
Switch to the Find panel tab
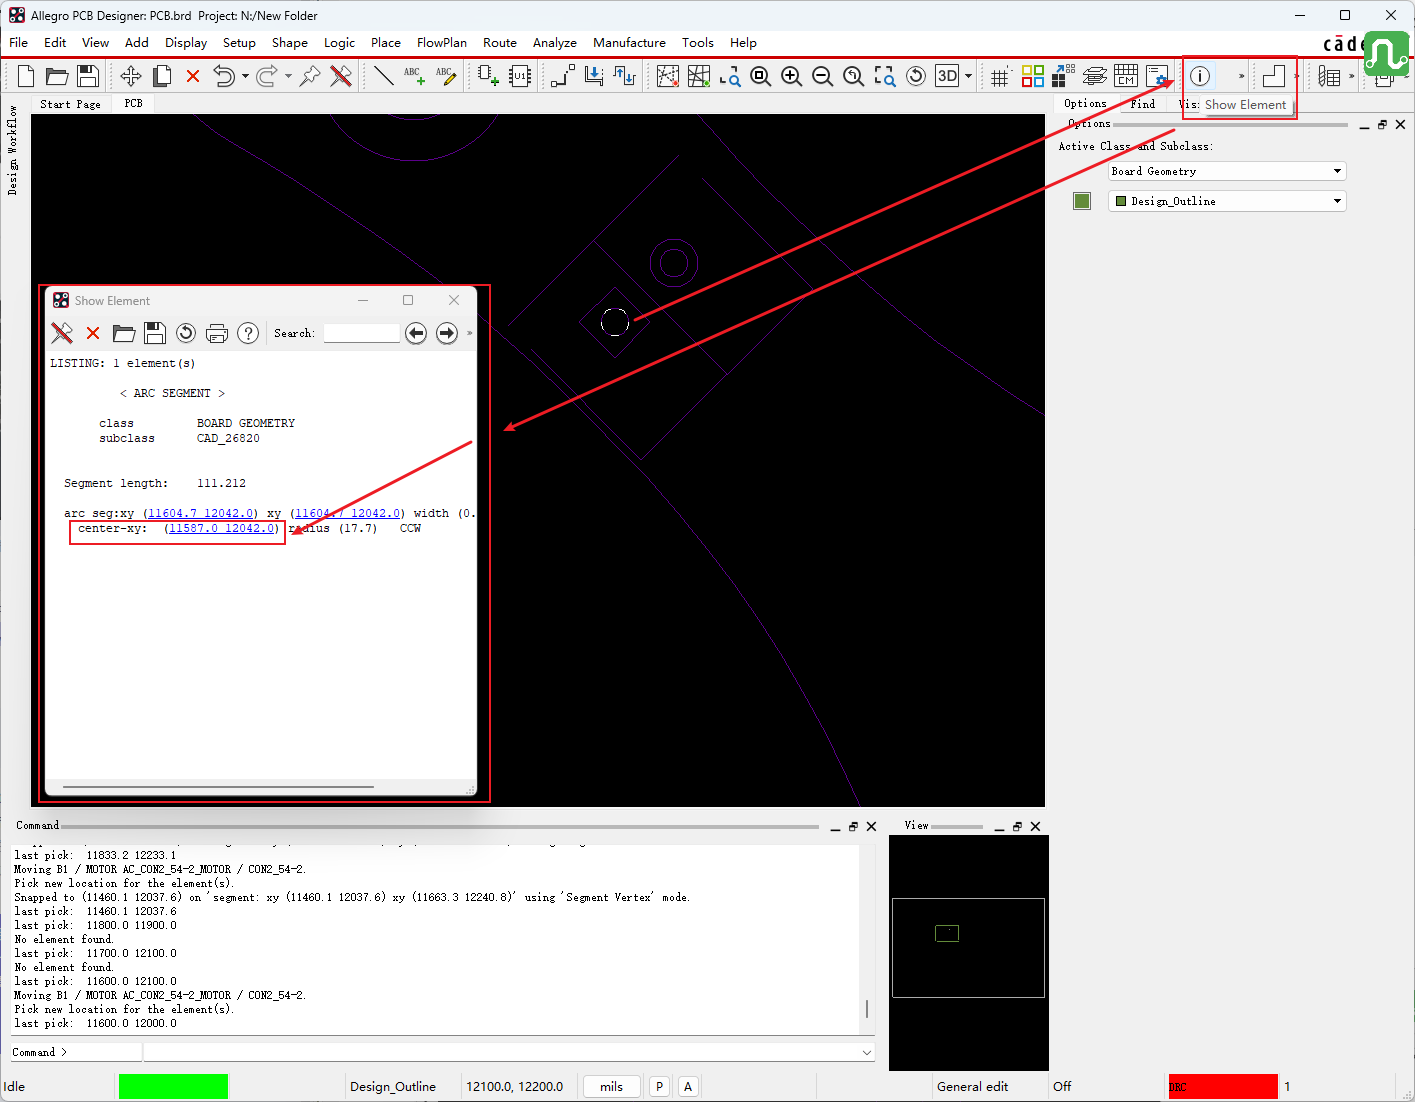pos(1143,104)
